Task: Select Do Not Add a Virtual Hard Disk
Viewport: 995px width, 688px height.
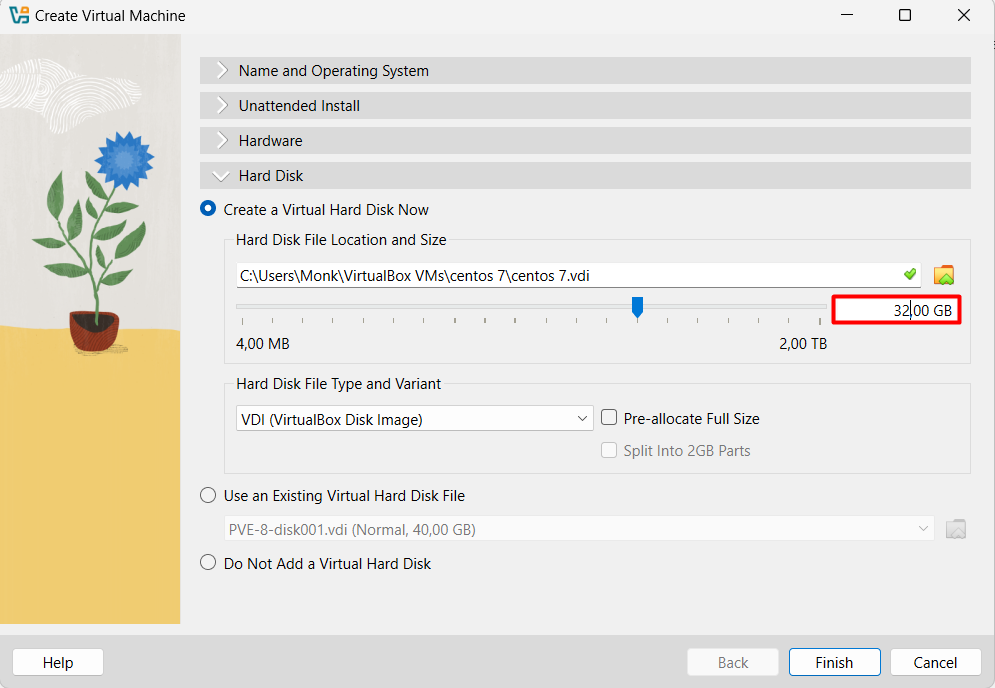Action: point(208,564)
